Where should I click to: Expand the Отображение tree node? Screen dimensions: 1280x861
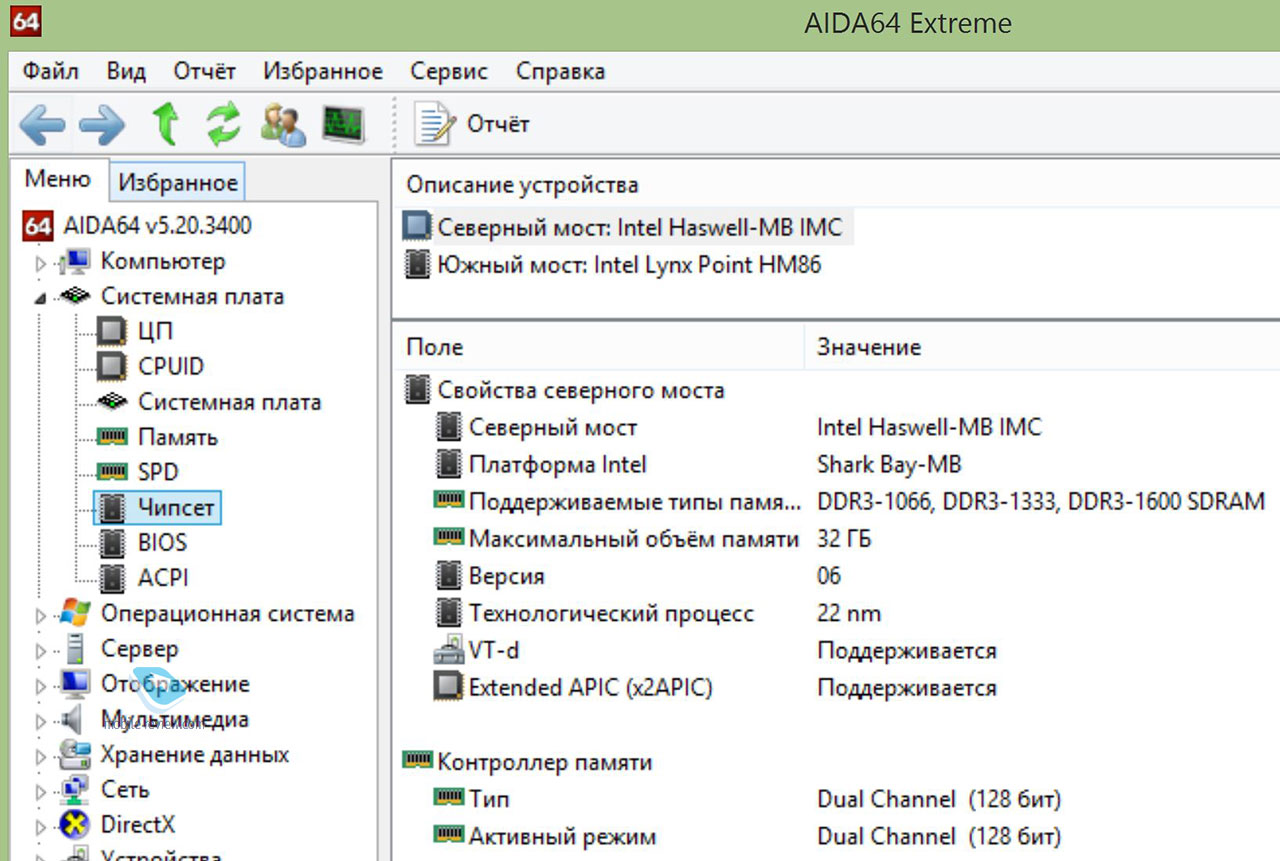click(x=41, y=686)
